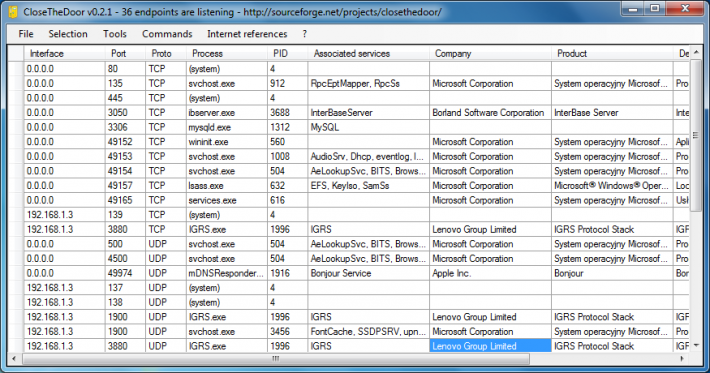This screenshot has width=710, height=373.
Task: Sort by the Port column header
Action: [x=125, y=53]
